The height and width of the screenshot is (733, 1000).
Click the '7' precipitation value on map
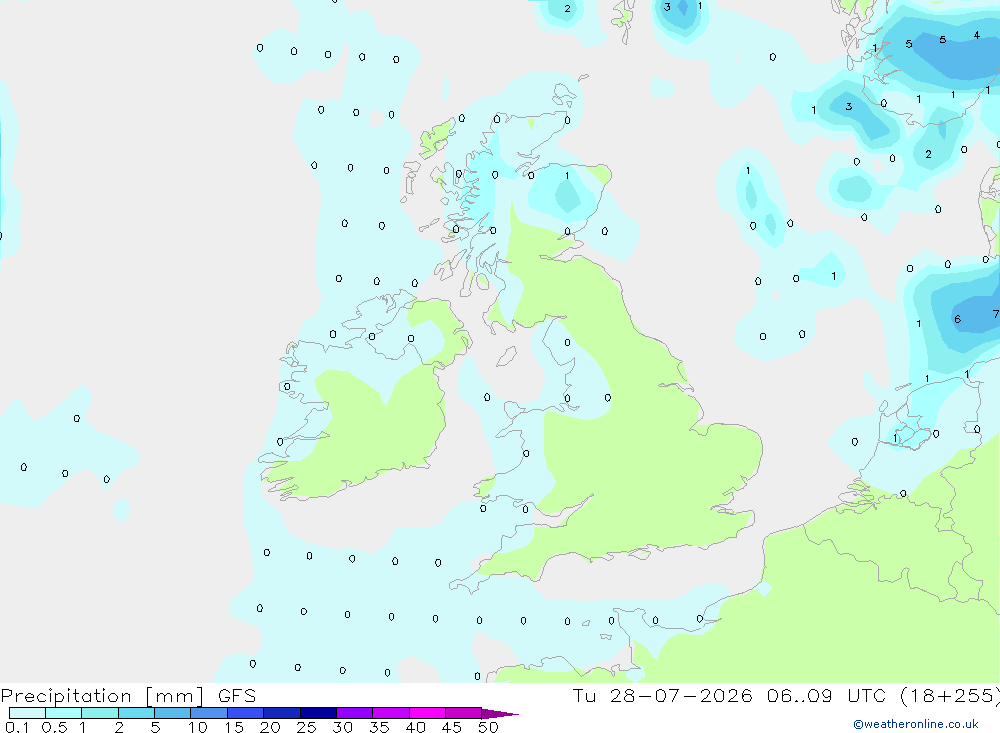(x=995, y=314)
